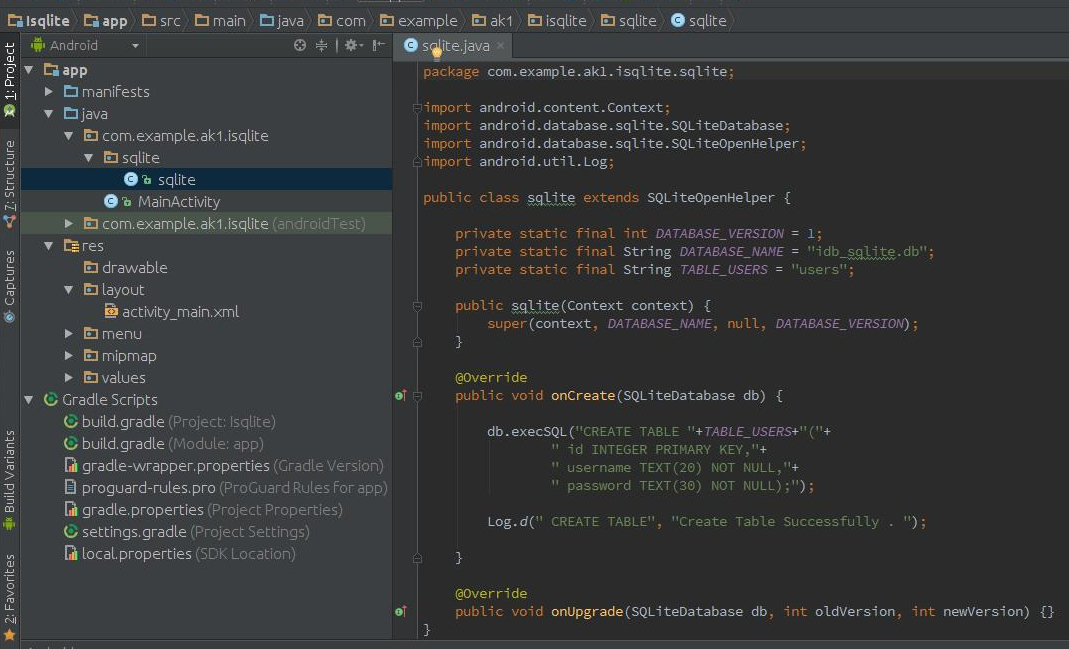Collapse the onCreate method with gutter arrow
The image size is (1069, 649).
point(417,396)
